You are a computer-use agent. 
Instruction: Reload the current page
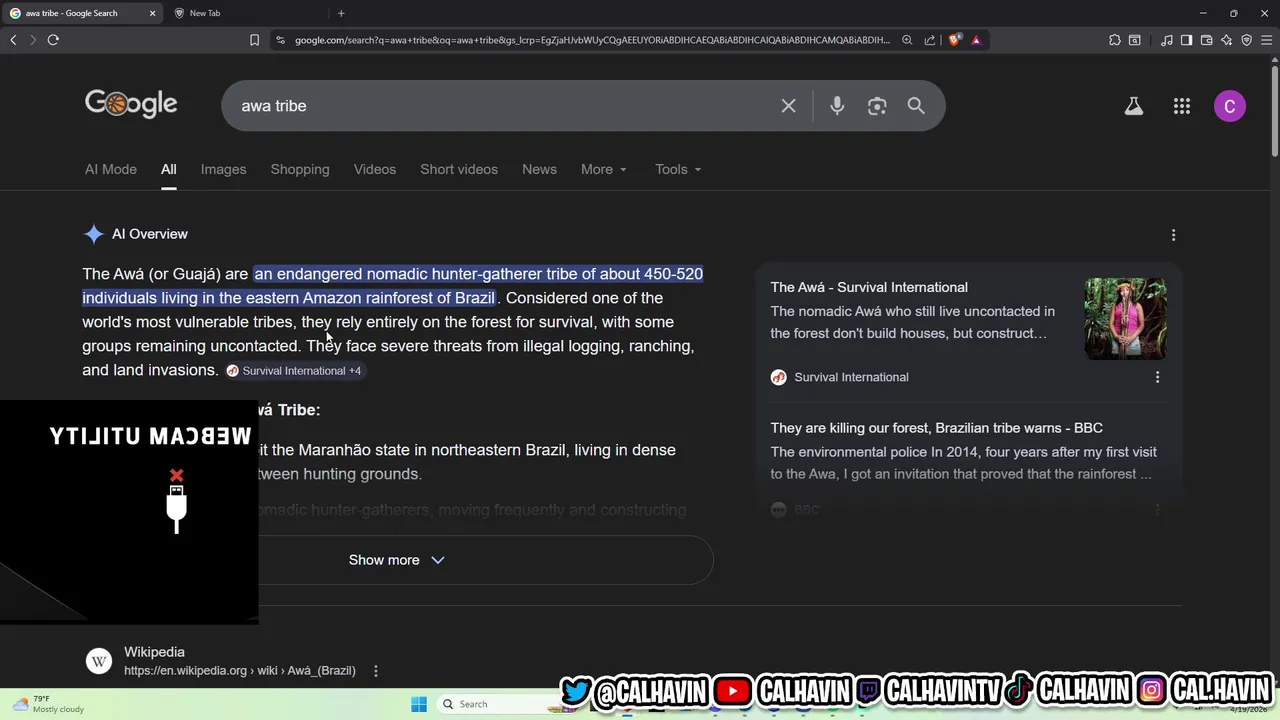[53, 40]
